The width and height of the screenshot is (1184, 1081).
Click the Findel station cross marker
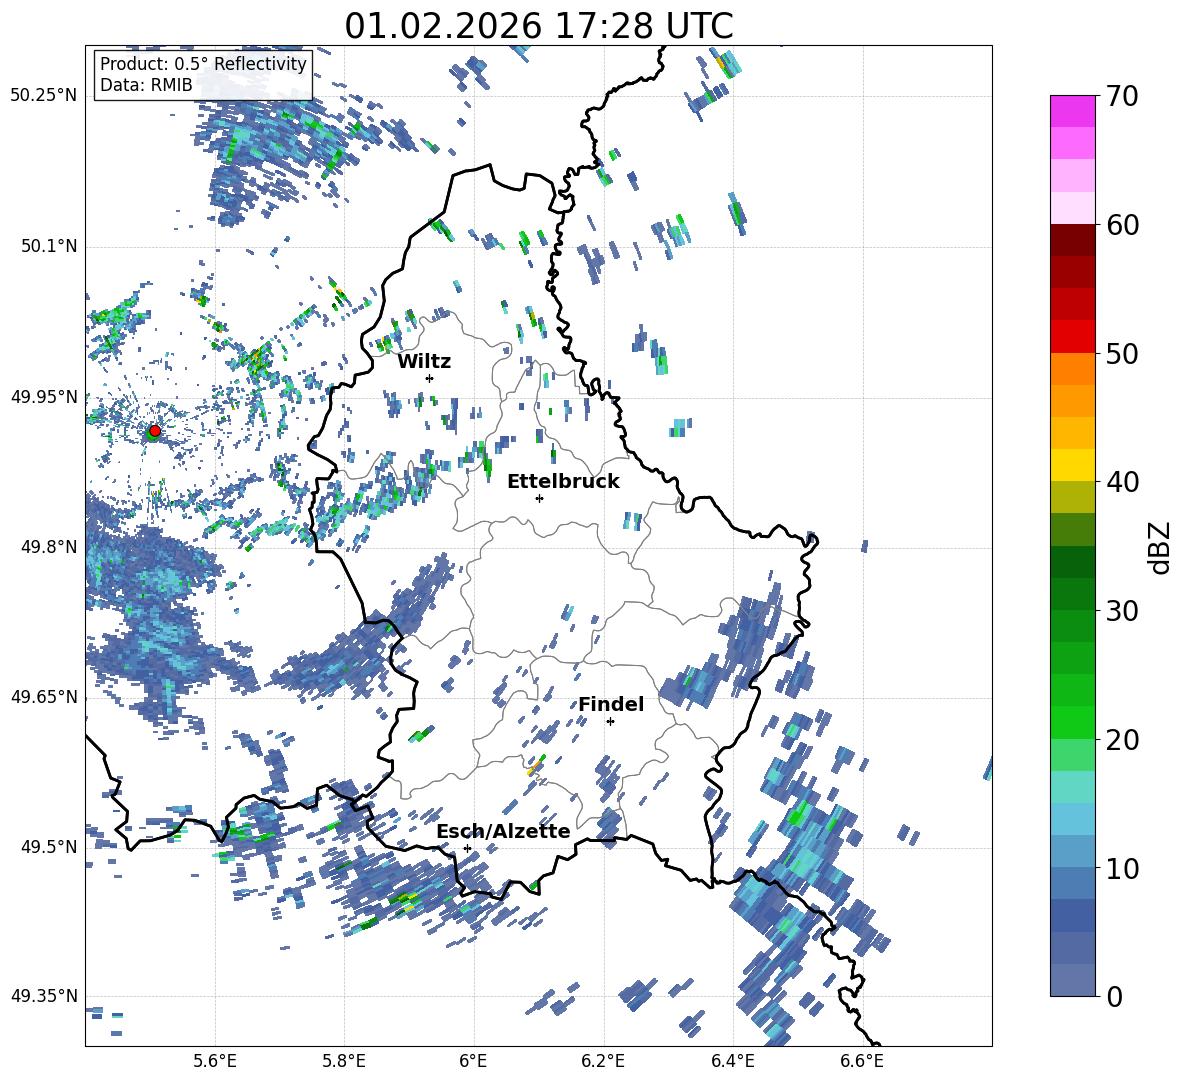point(610,721)
